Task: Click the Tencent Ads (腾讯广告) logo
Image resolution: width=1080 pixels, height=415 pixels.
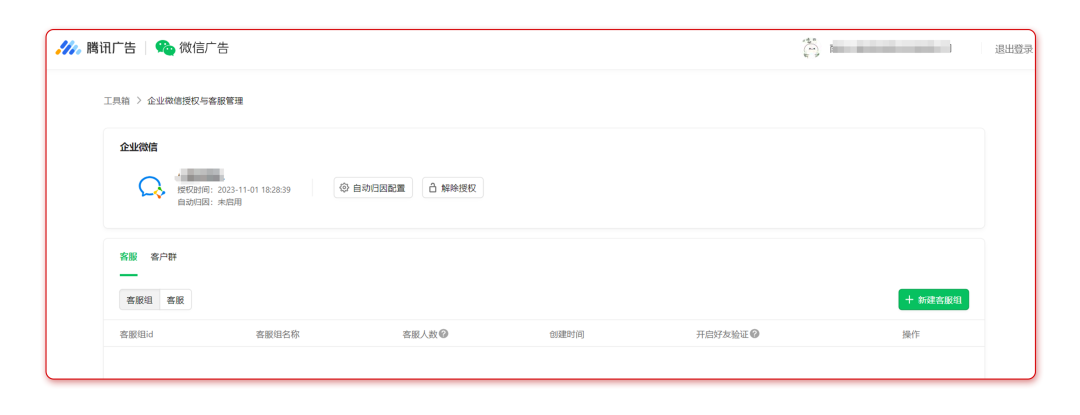Action: pos(95,48)
